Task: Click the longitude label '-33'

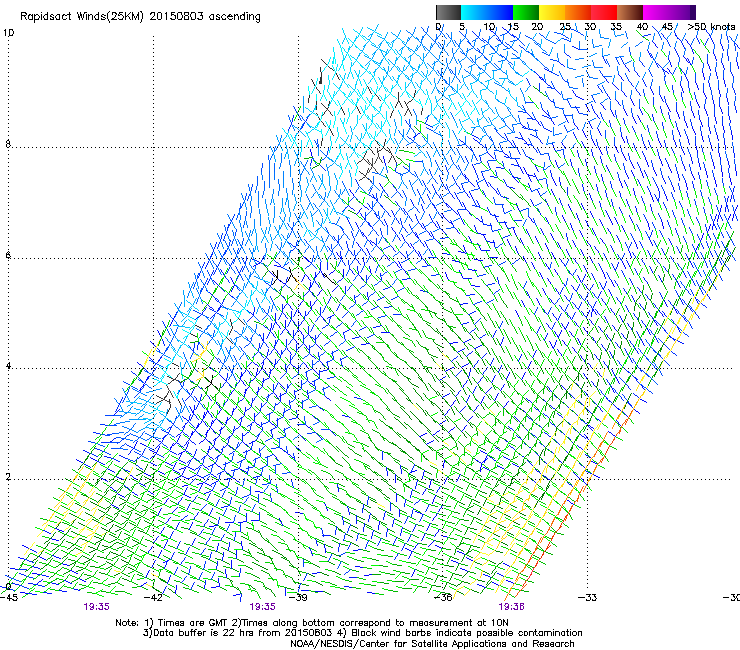Action: pyautogui.click(x=587, y=597)
